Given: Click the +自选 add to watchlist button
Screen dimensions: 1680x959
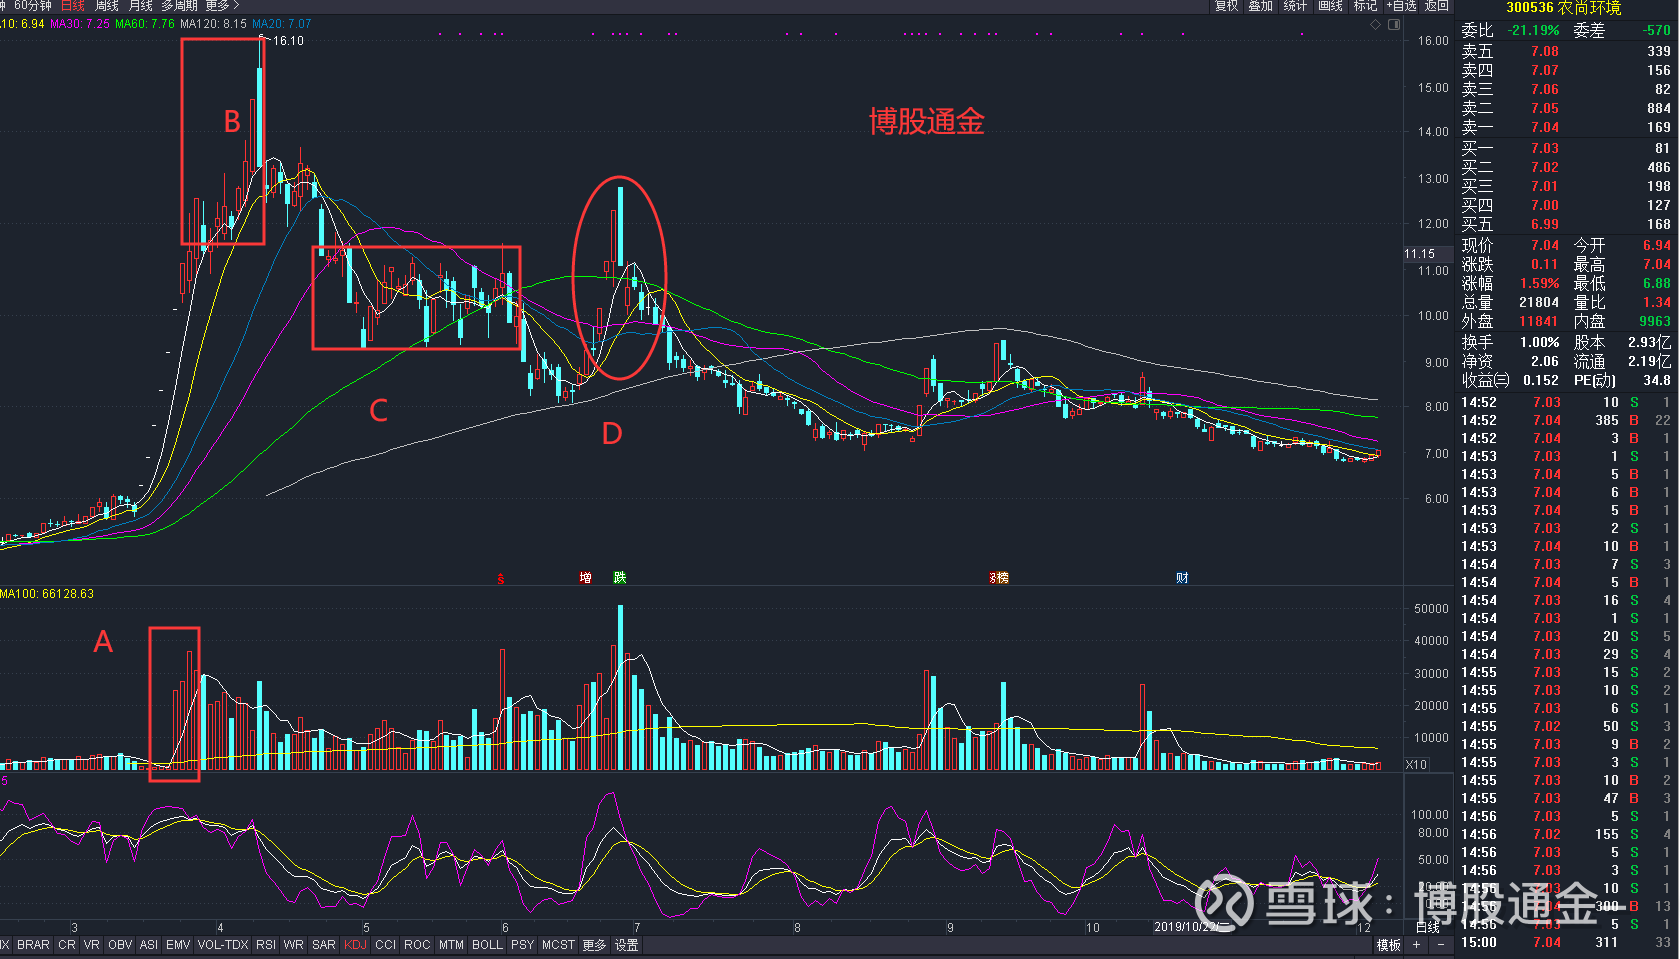Looking at the screenshot, I should pos(1401,6).
